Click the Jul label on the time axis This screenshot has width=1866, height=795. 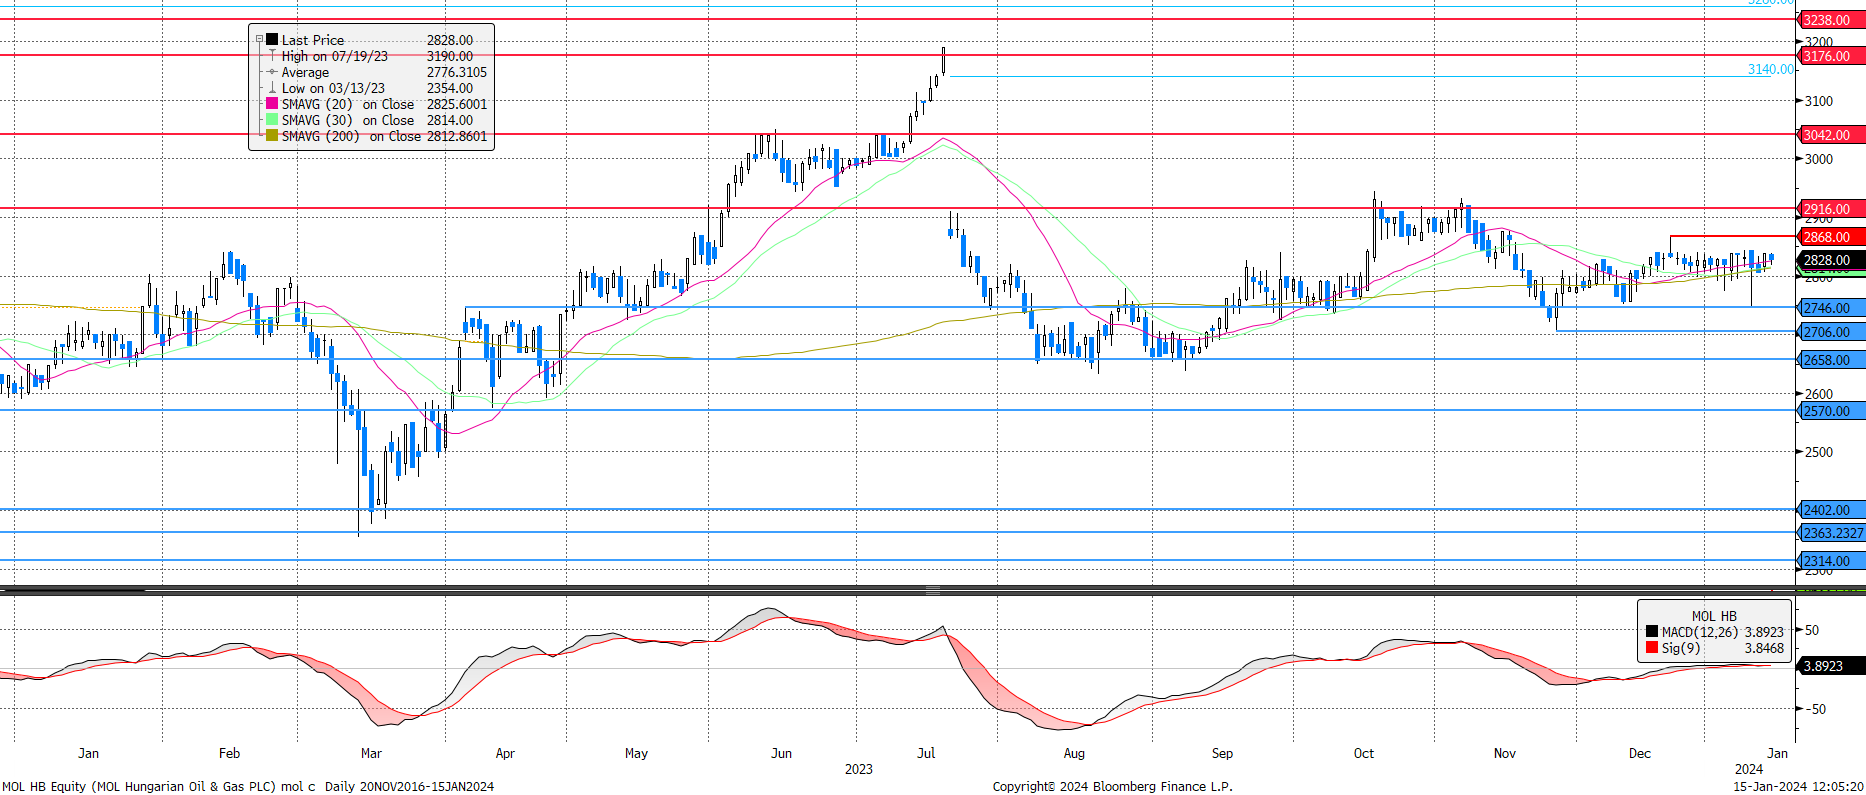coord(926,753)
